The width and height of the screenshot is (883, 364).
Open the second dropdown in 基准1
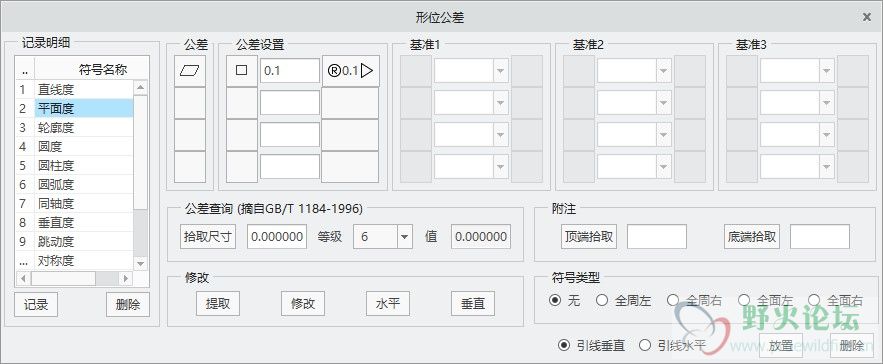(x=501, y=103)
